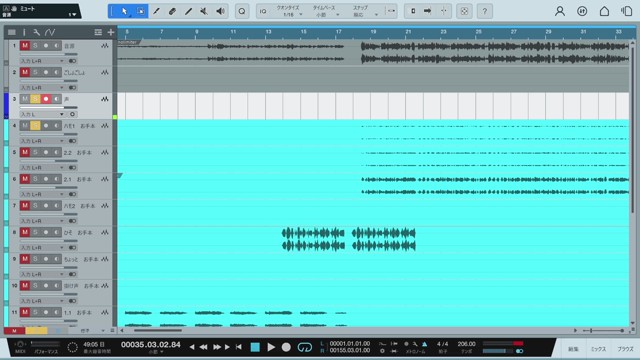640x360 pixels.
Task: Open the global tracks list icon
Action: [98, 32]
